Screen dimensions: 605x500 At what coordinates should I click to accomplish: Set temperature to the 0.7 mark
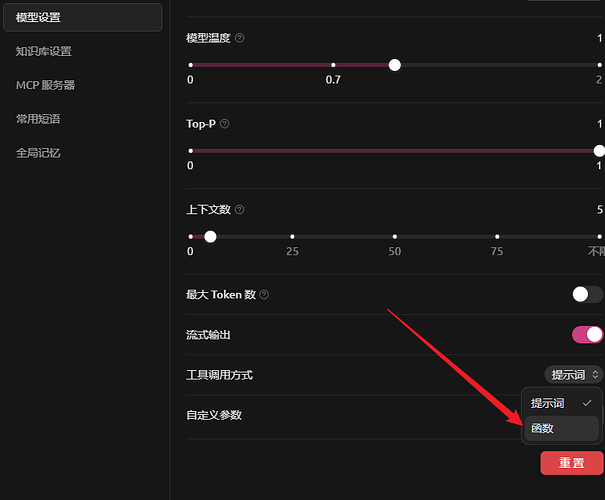[333, 65]
